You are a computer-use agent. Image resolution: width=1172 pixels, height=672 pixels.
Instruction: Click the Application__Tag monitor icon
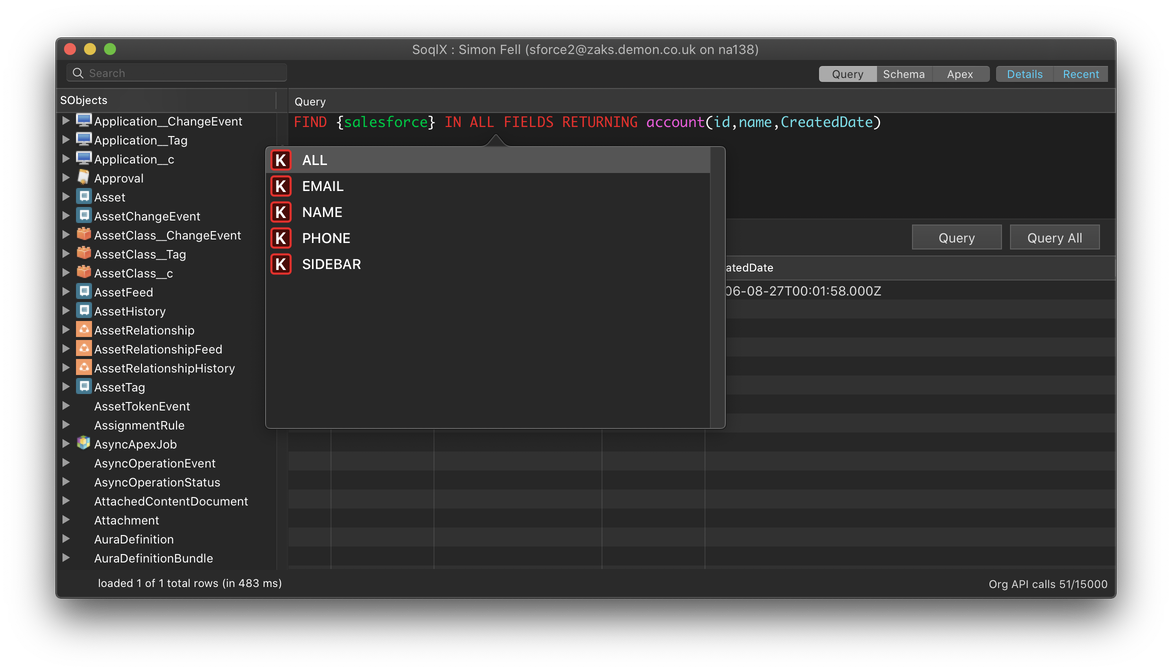pyautogui.click(x=84, y=140)
